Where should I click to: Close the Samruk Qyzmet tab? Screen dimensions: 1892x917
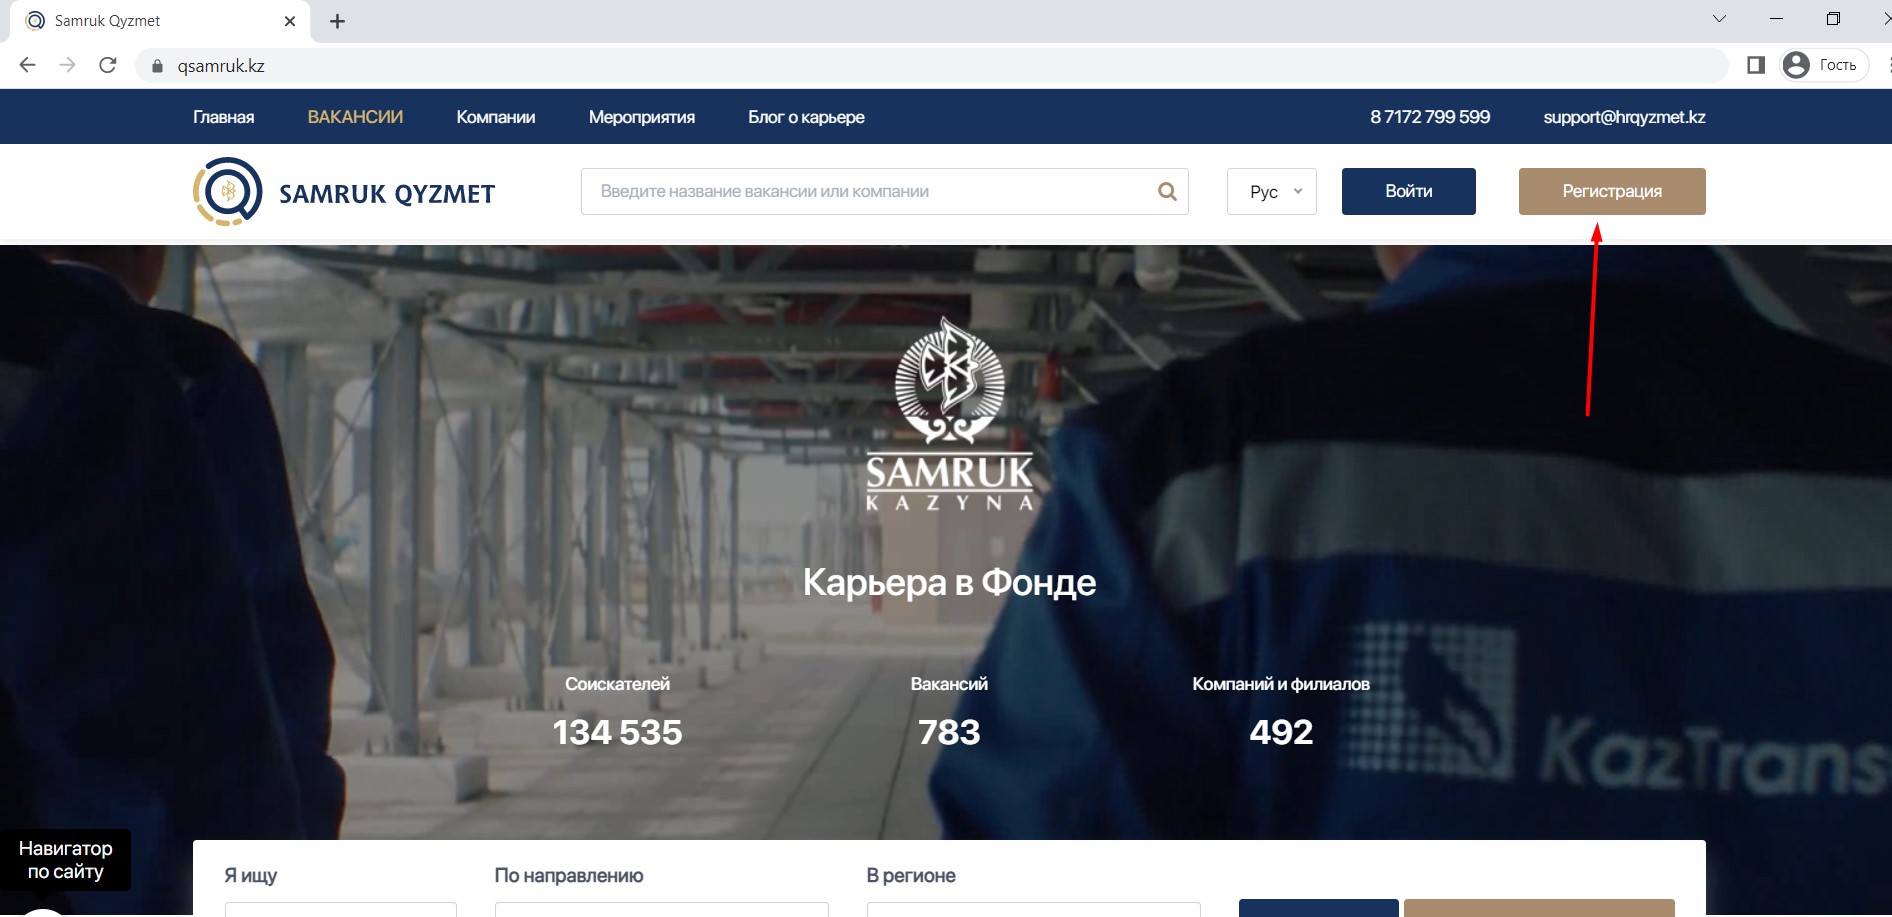[290, 21]
